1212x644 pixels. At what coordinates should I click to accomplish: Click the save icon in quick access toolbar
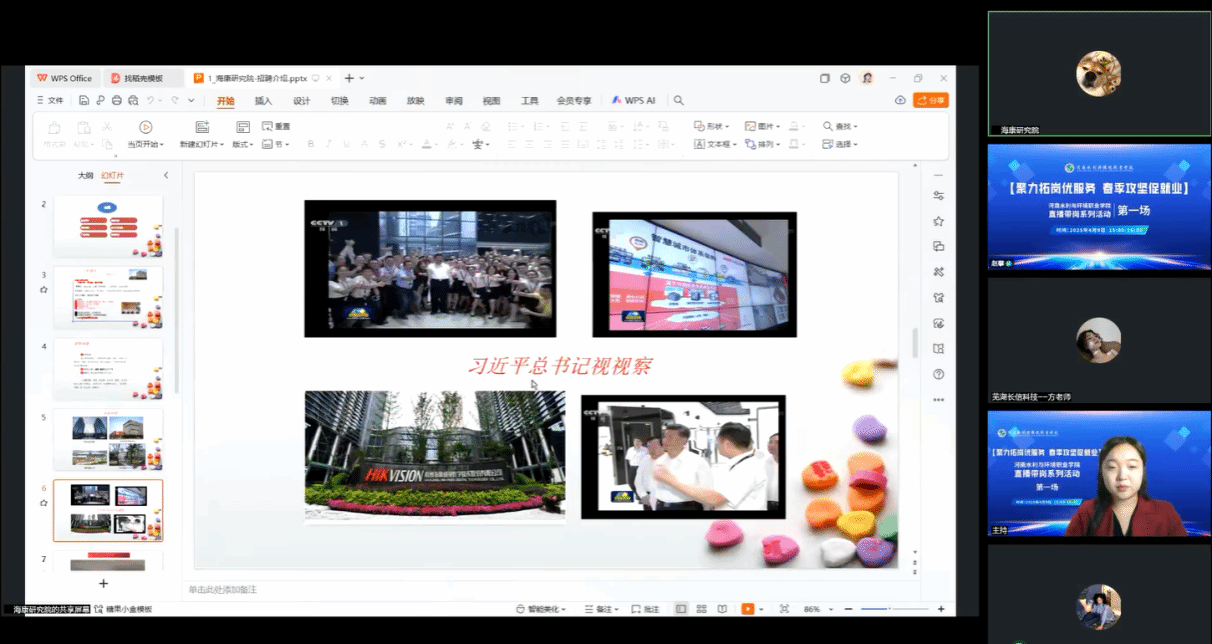pyautogui.click(x=85, y=100)
